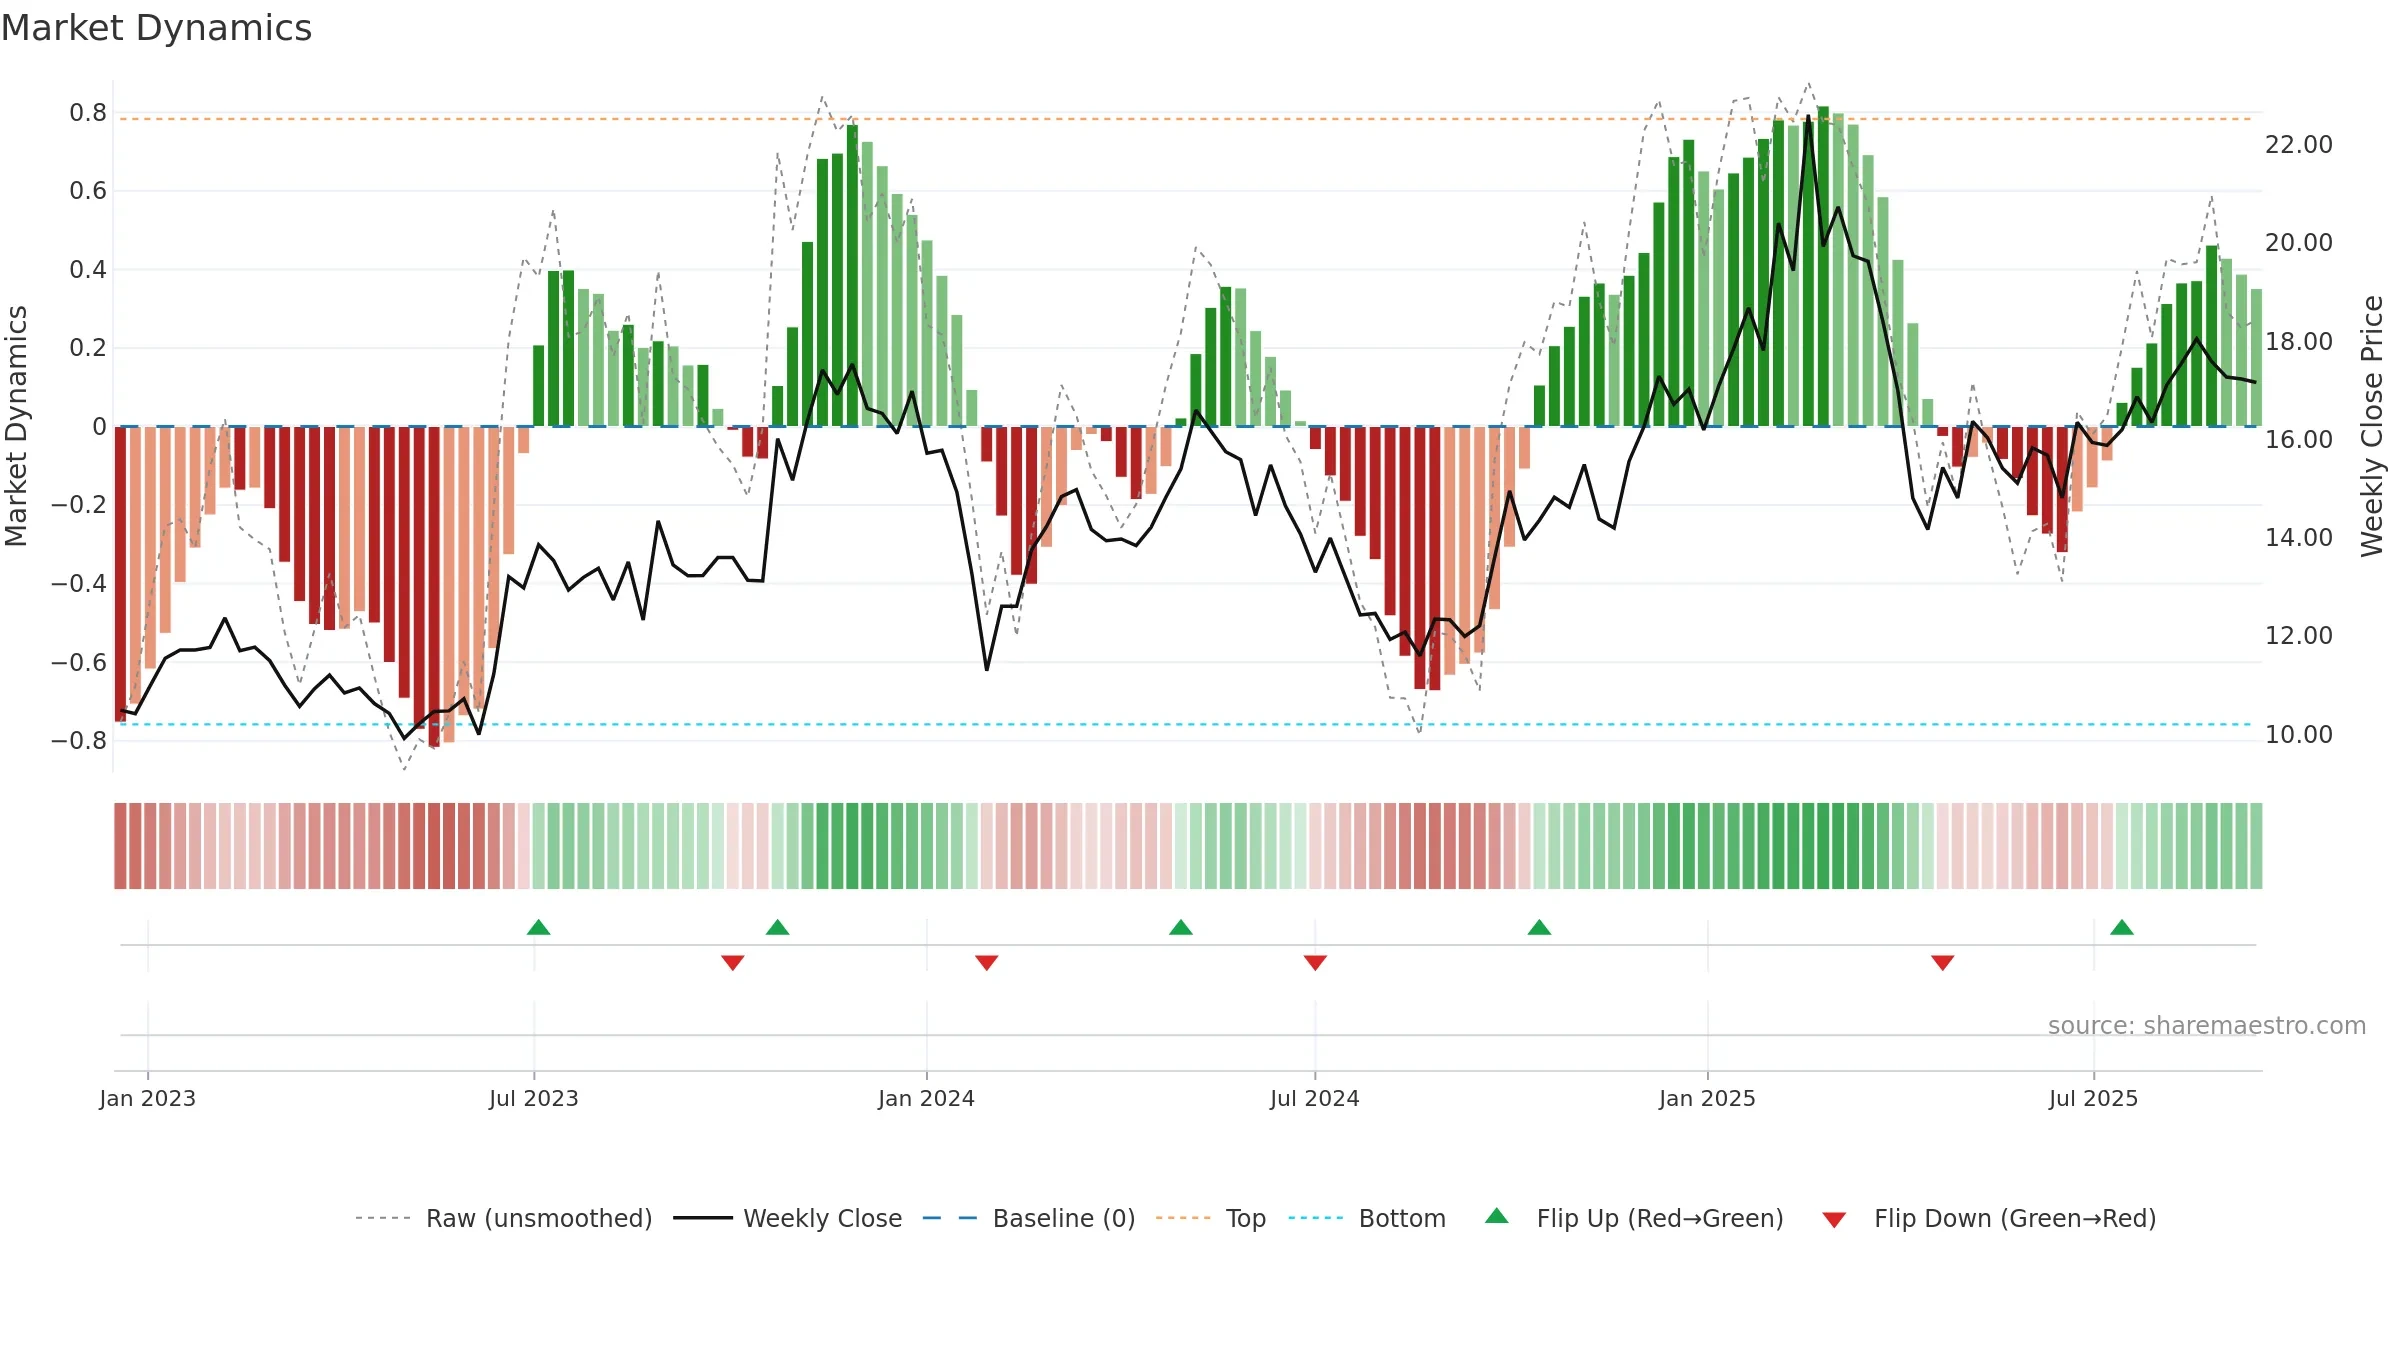2400x1350 pixels.
Task: Click the Weekly Close price peak above 22.00
Action: [x=1808, y=118]
